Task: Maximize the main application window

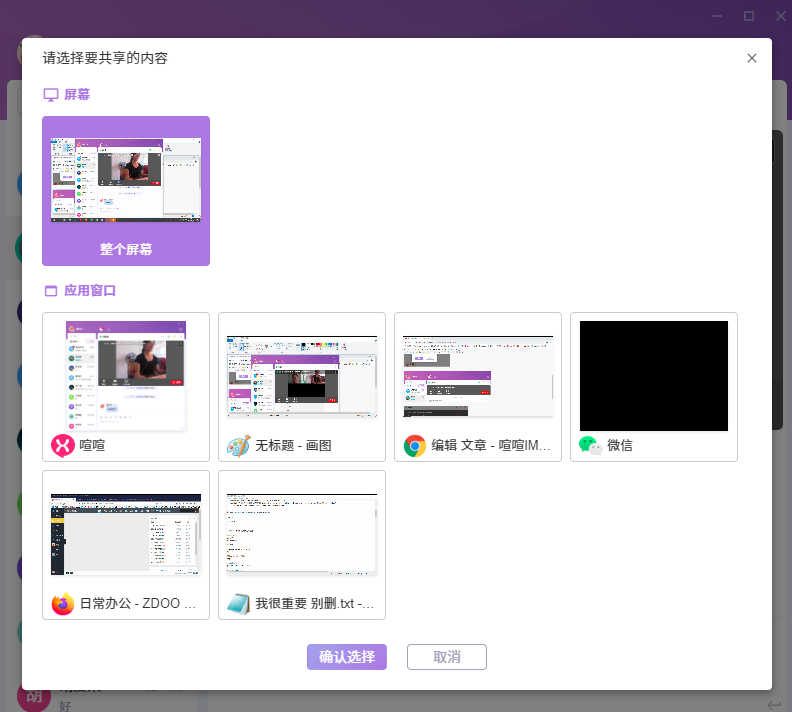Action: pos(748,16)
